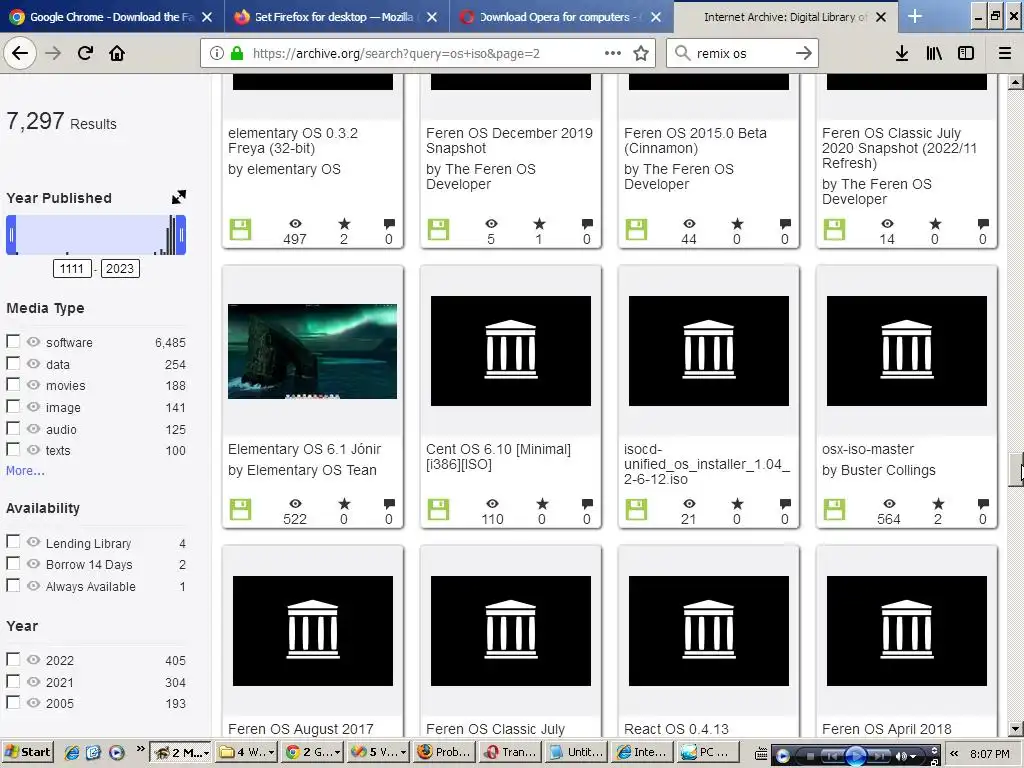
Task: Open Windows Media Player quick launch icon
Action: (117, 752)
